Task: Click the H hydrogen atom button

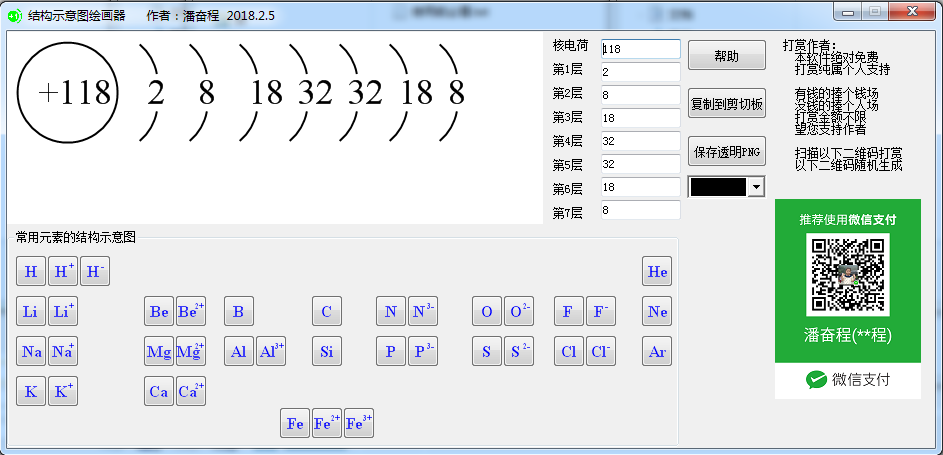Action: point(31,272)
